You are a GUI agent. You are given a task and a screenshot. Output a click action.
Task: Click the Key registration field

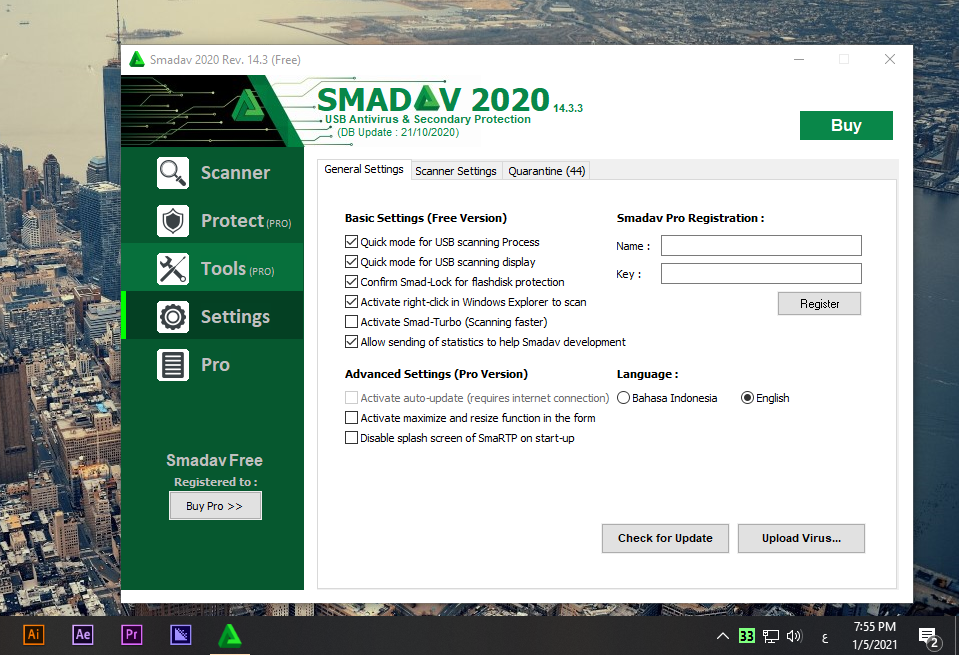761,273
